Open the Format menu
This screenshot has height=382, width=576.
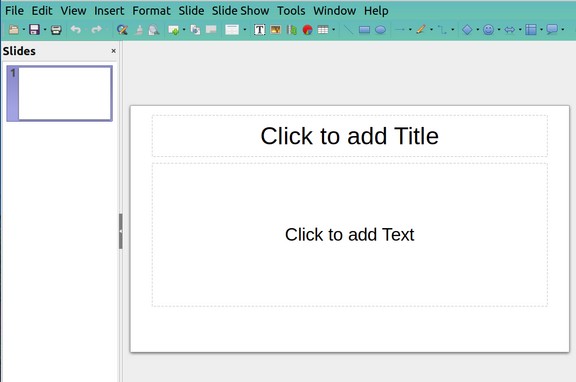[151, 11]
